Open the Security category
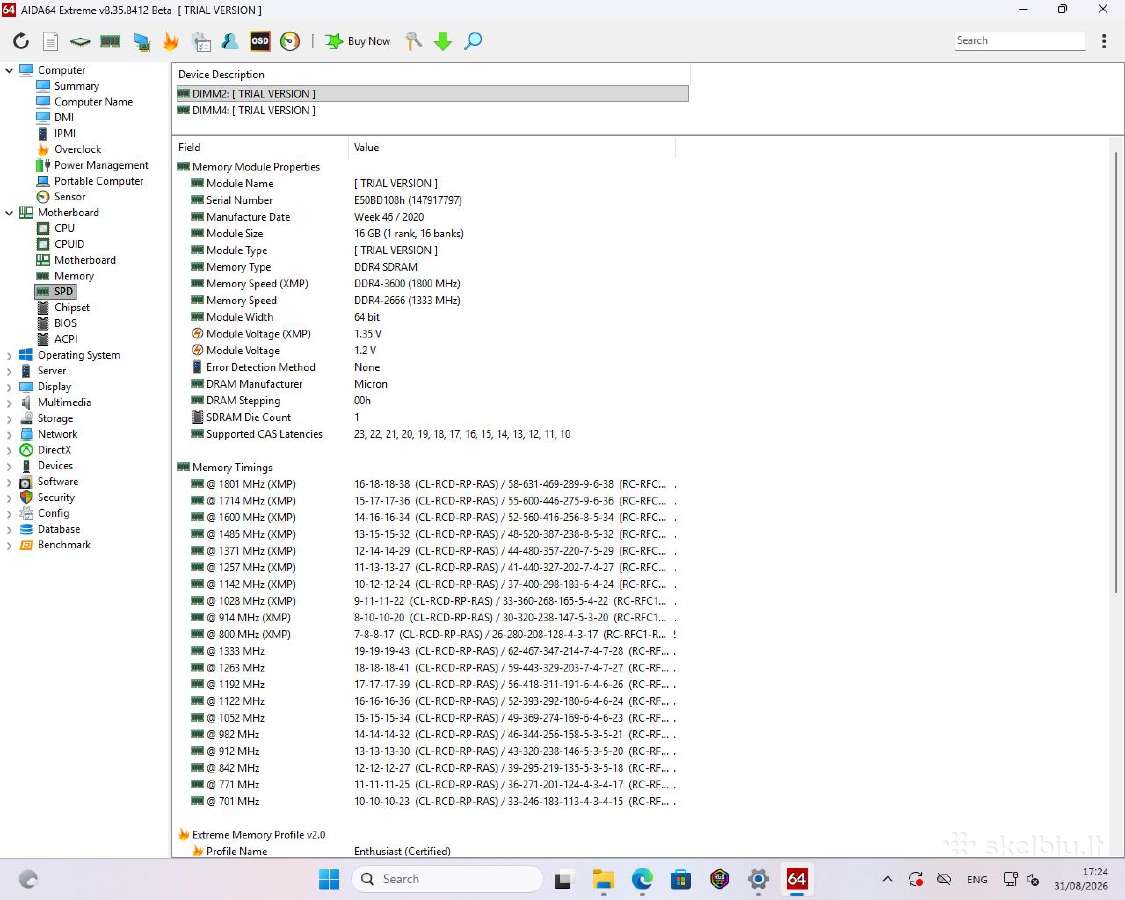 (56, 497)
